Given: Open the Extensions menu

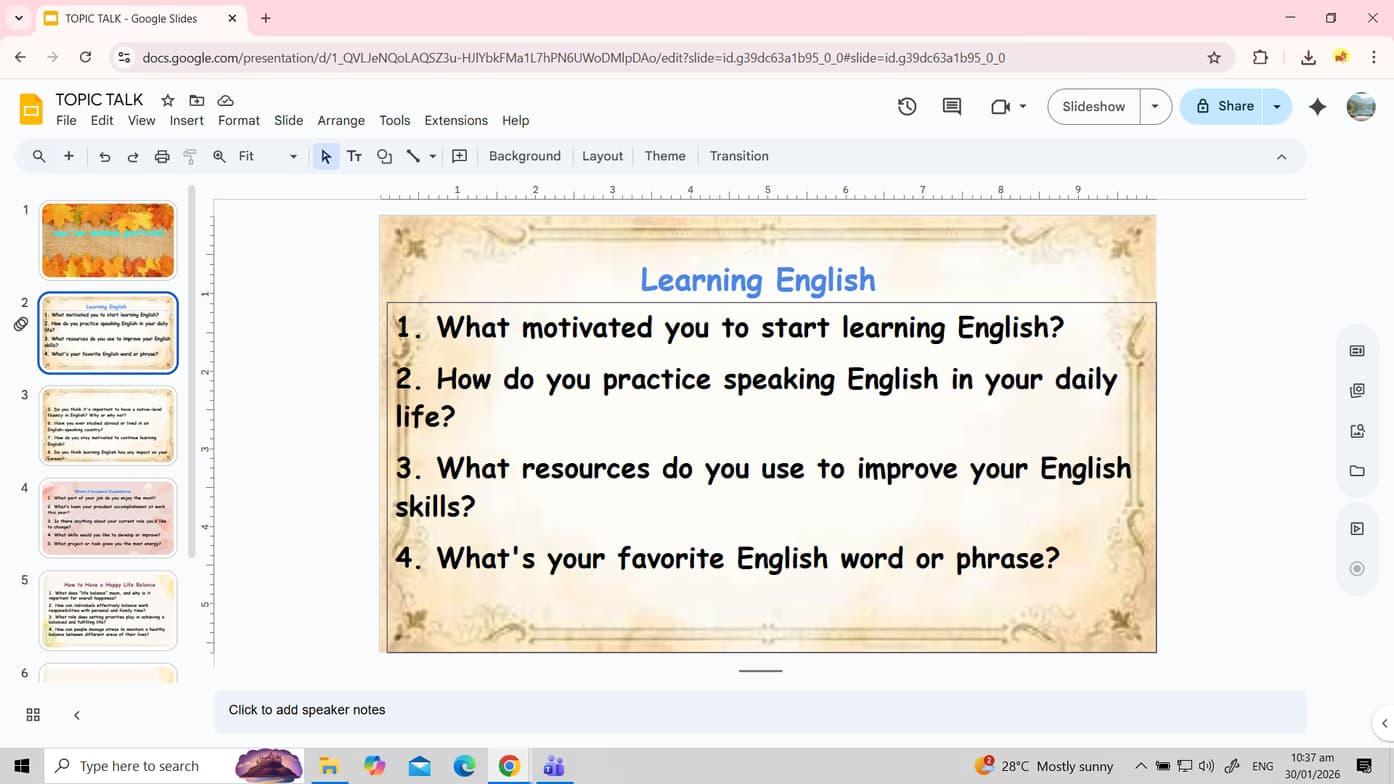Looking at the screenshot, I should 456,120.
